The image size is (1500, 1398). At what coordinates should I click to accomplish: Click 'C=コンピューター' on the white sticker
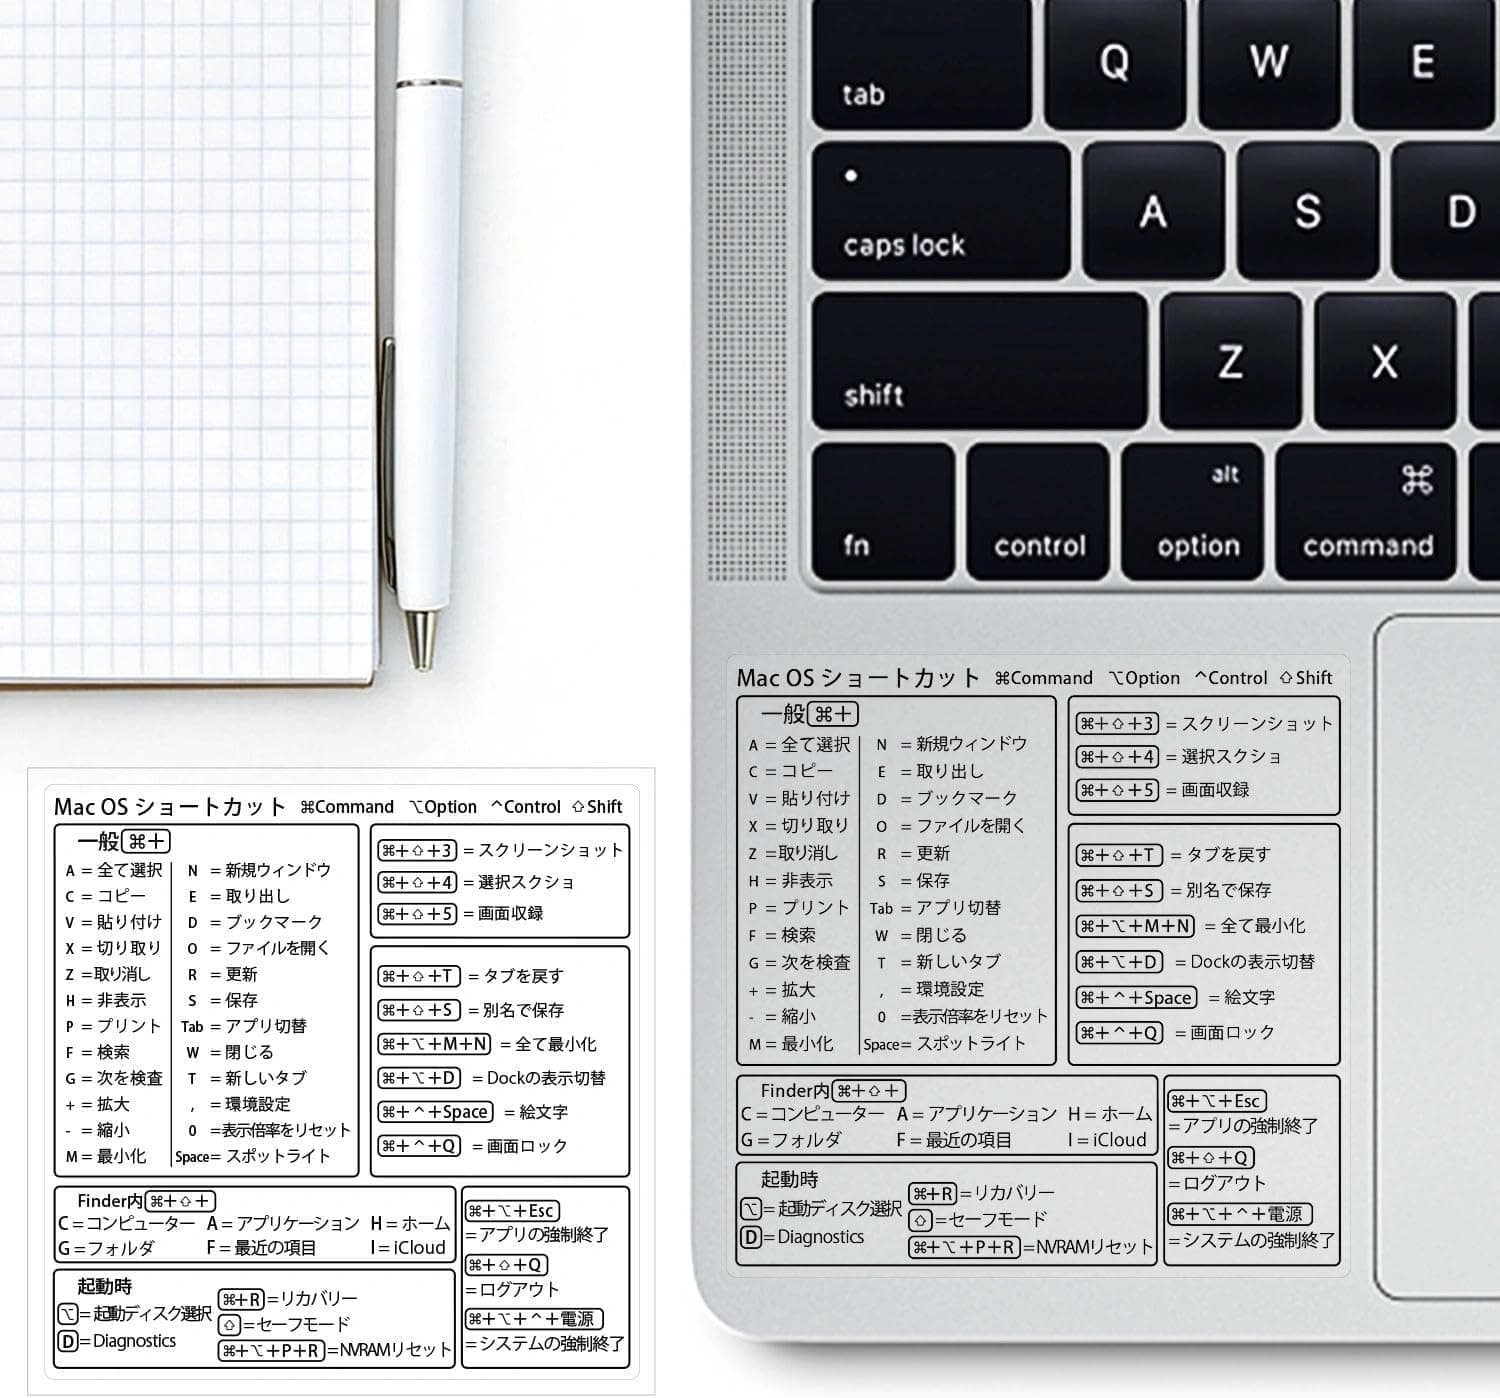127,1223
